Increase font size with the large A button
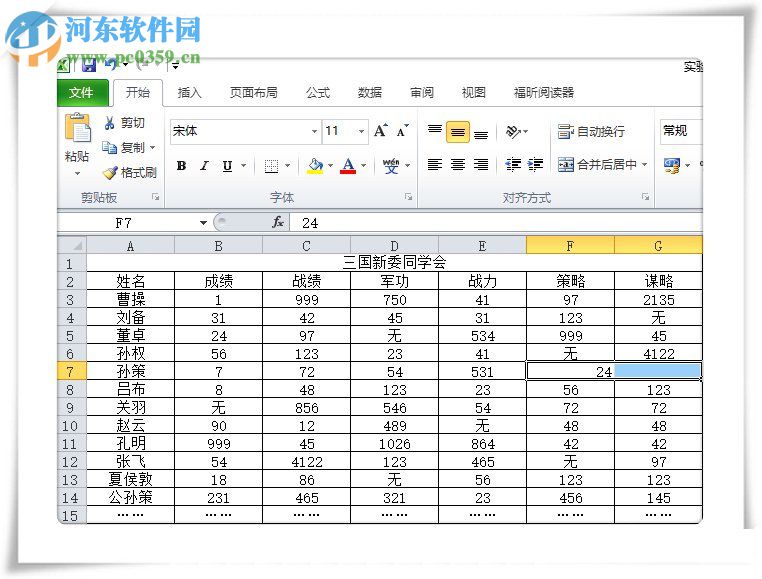Viewport: 762px width, 579px height. pos(381,131)
